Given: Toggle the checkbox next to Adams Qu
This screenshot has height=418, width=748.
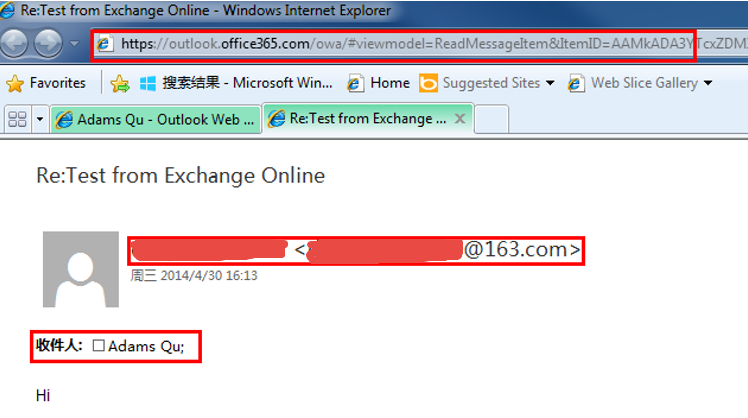Looking at the screenshot, I should click(x=98, y=345).
